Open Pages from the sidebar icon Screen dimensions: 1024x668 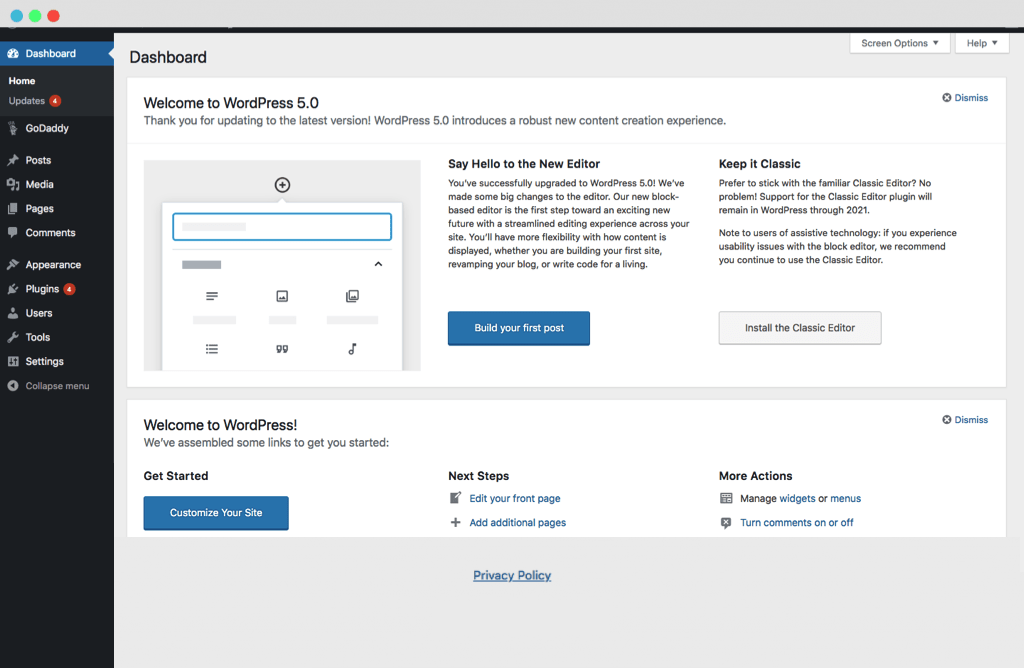14,208
